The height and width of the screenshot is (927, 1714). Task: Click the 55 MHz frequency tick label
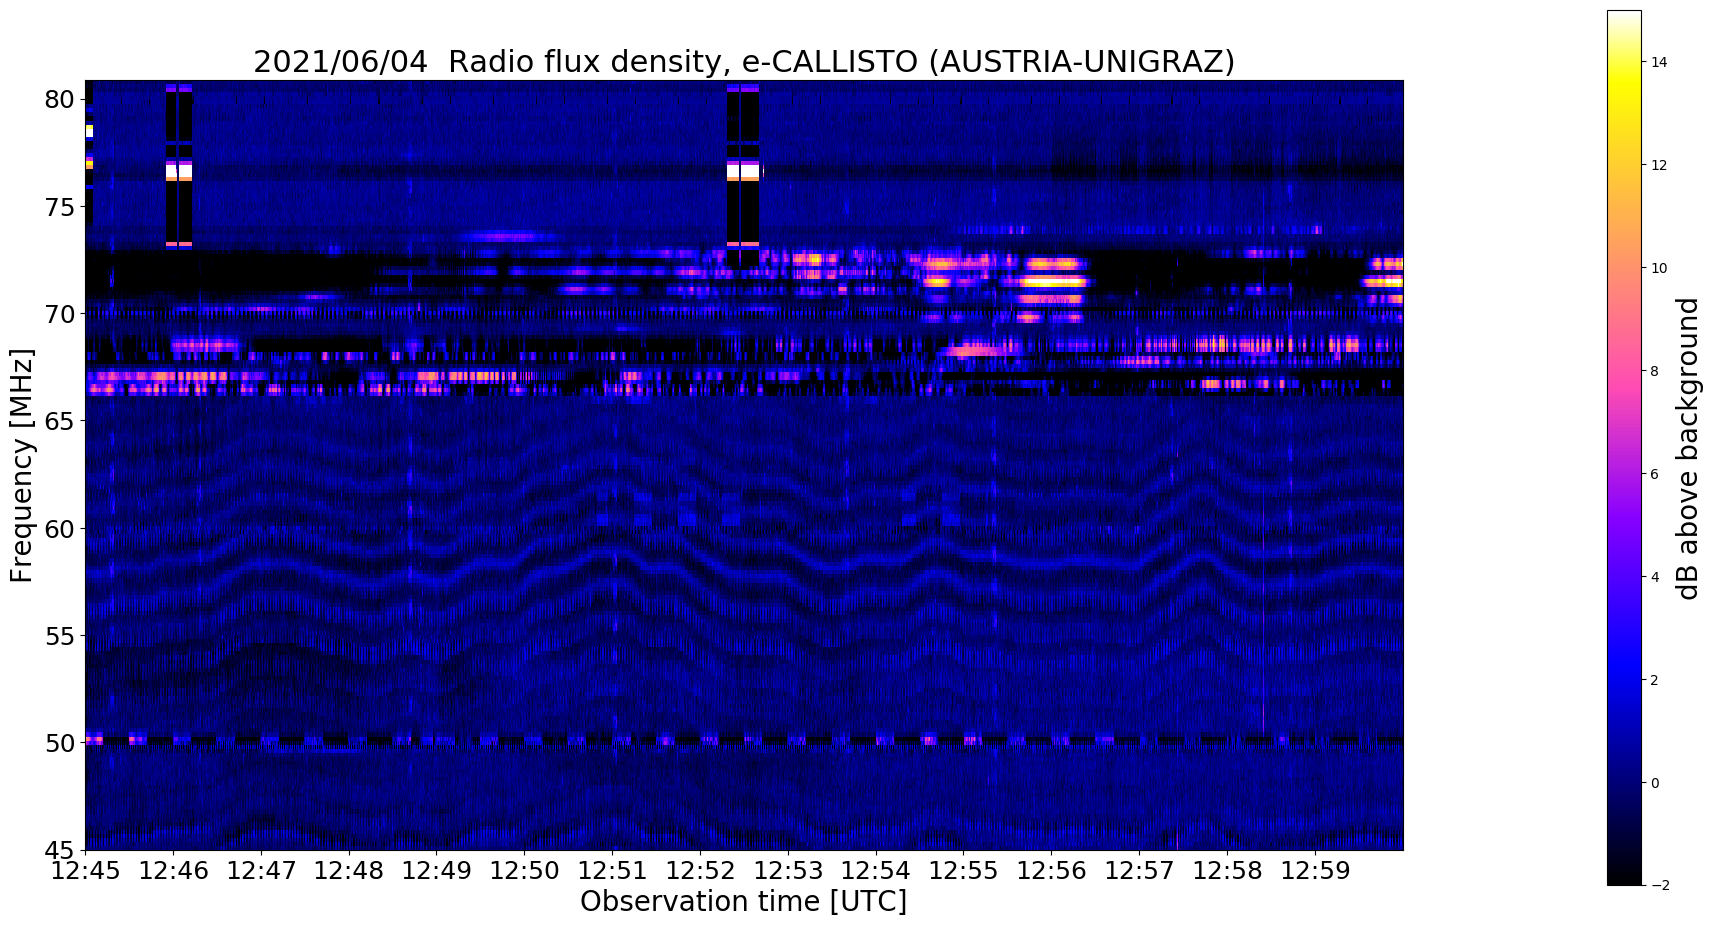(x=61, y=636)
